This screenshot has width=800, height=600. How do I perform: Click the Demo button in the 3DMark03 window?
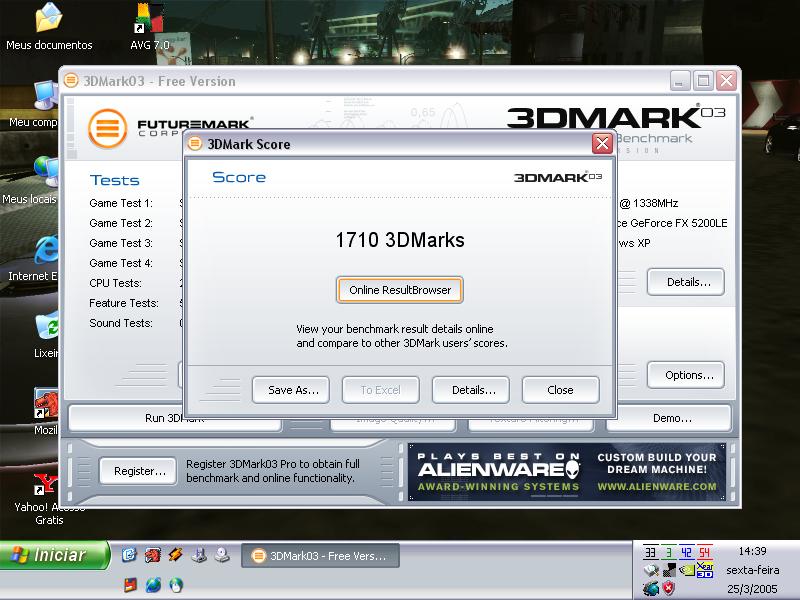point(669,418)
